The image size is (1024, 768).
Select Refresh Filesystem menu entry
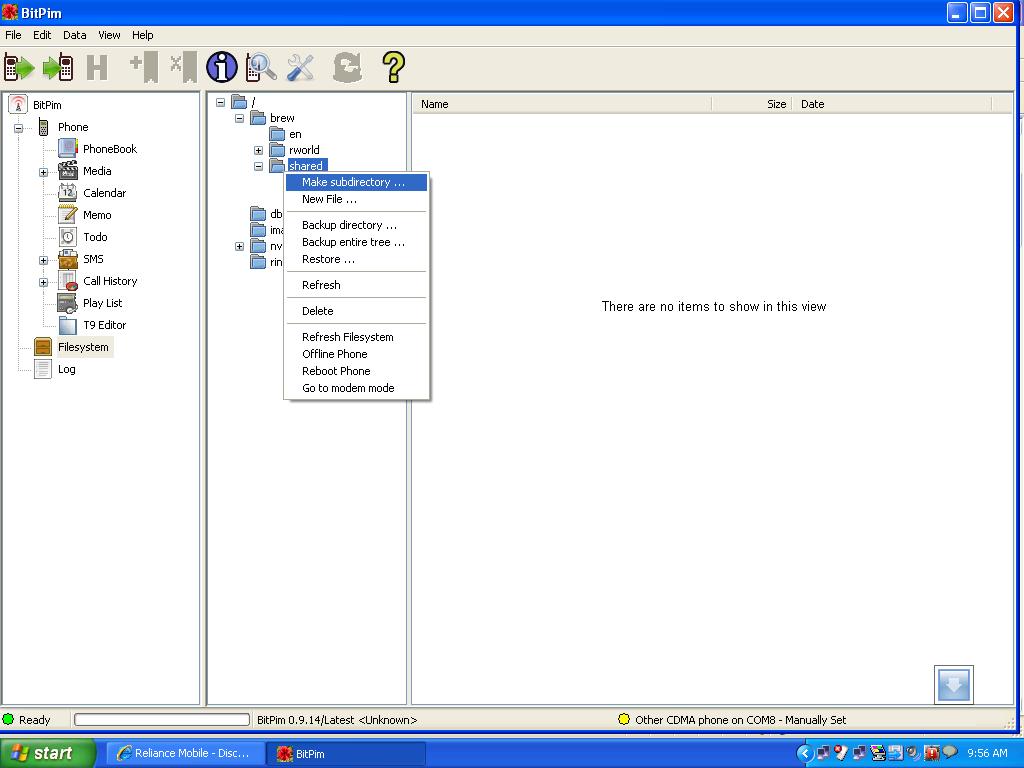(357, 337)
